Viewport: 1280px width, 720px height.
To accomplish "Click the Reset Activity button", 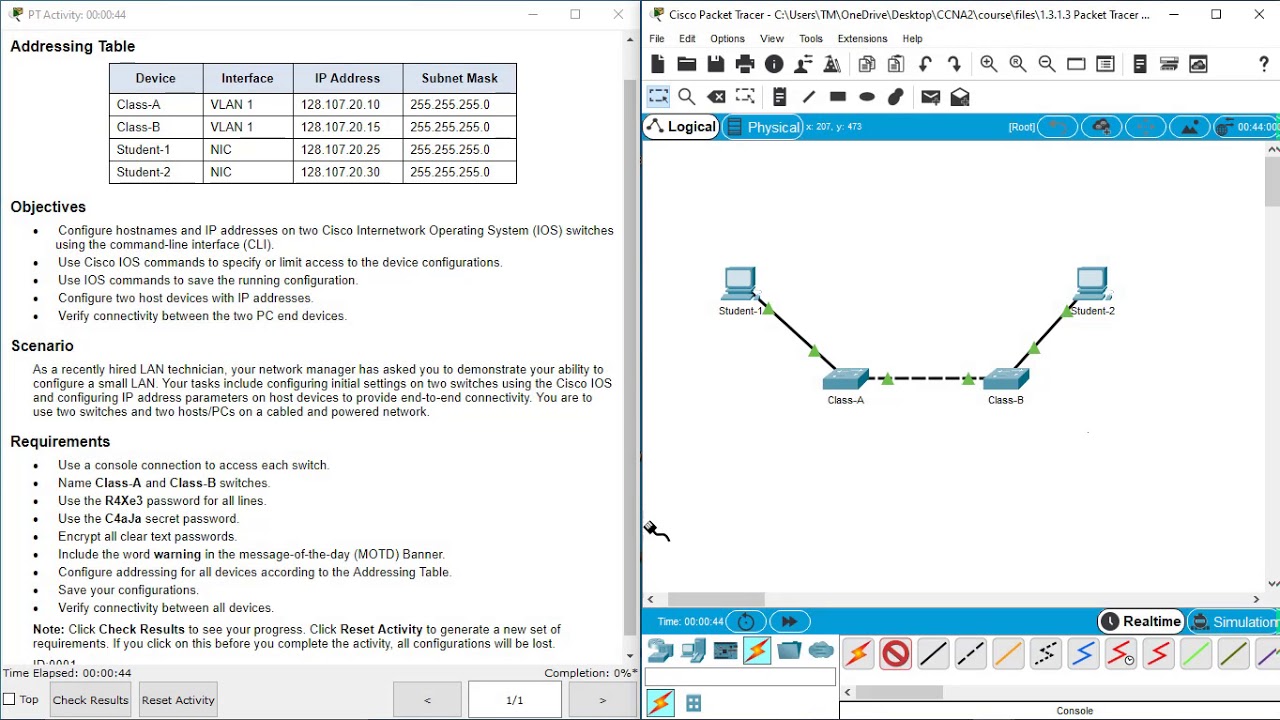I will pyautogui.click(x=178, y=700).
